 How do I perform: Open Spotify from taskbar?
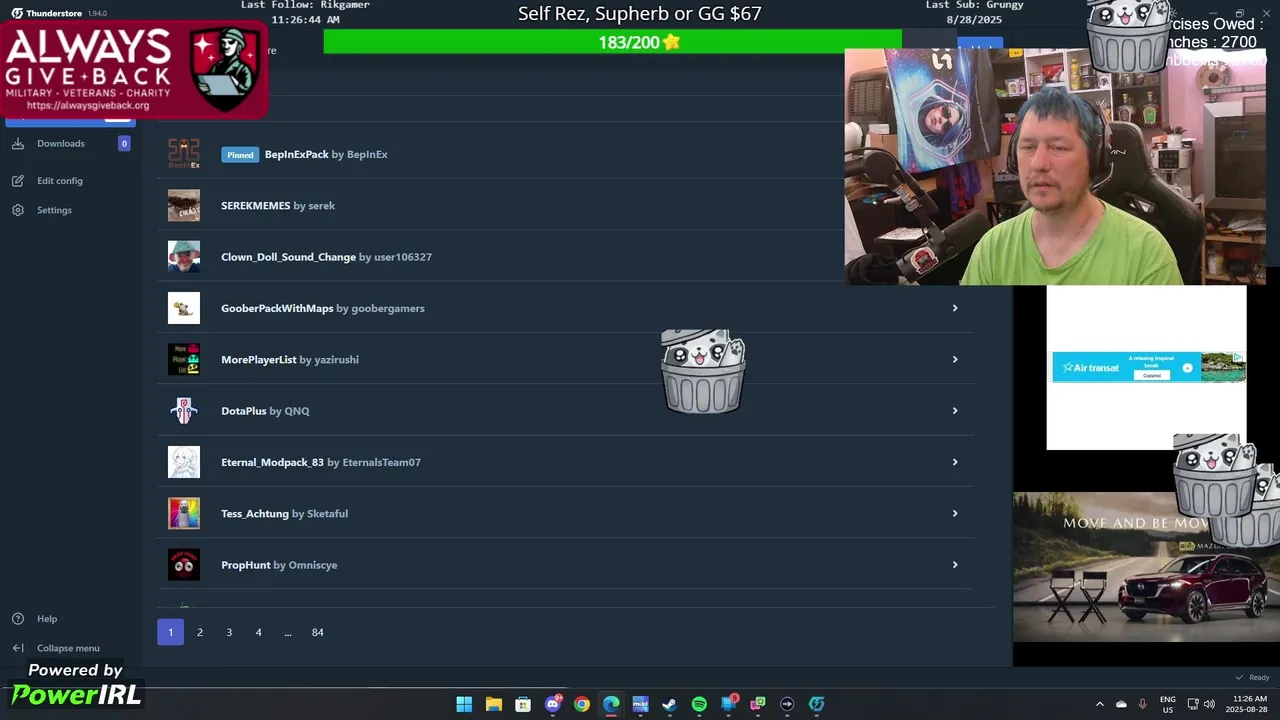tap(699, 704)
